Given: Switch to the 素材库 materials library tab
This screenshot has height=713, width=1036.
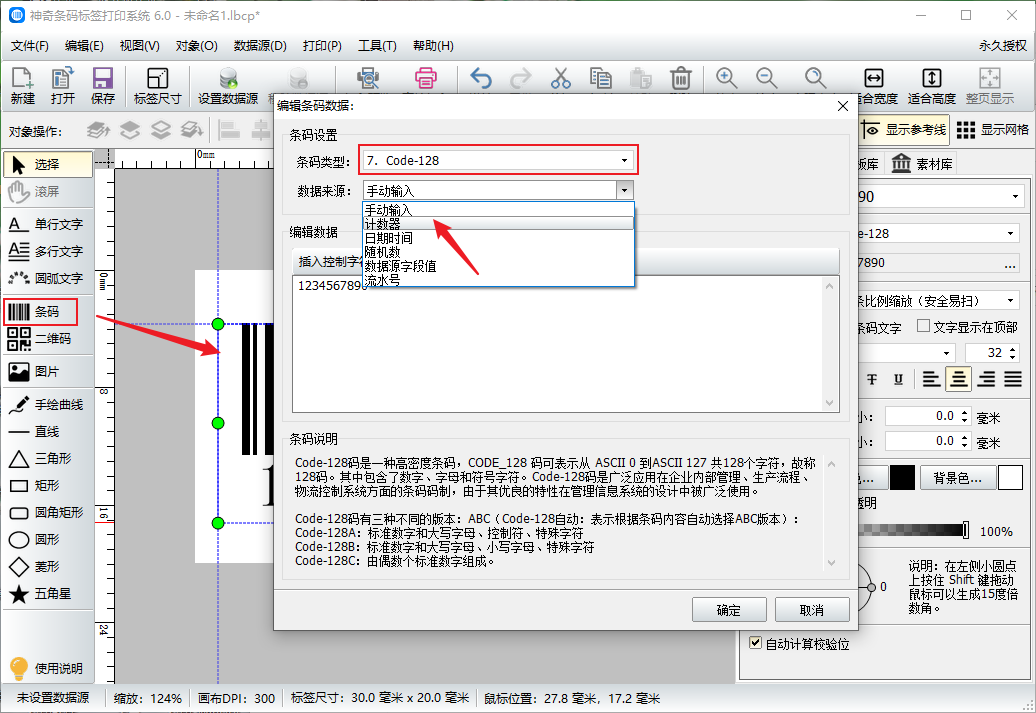Looking at the screenshot, I should [922, 164].
